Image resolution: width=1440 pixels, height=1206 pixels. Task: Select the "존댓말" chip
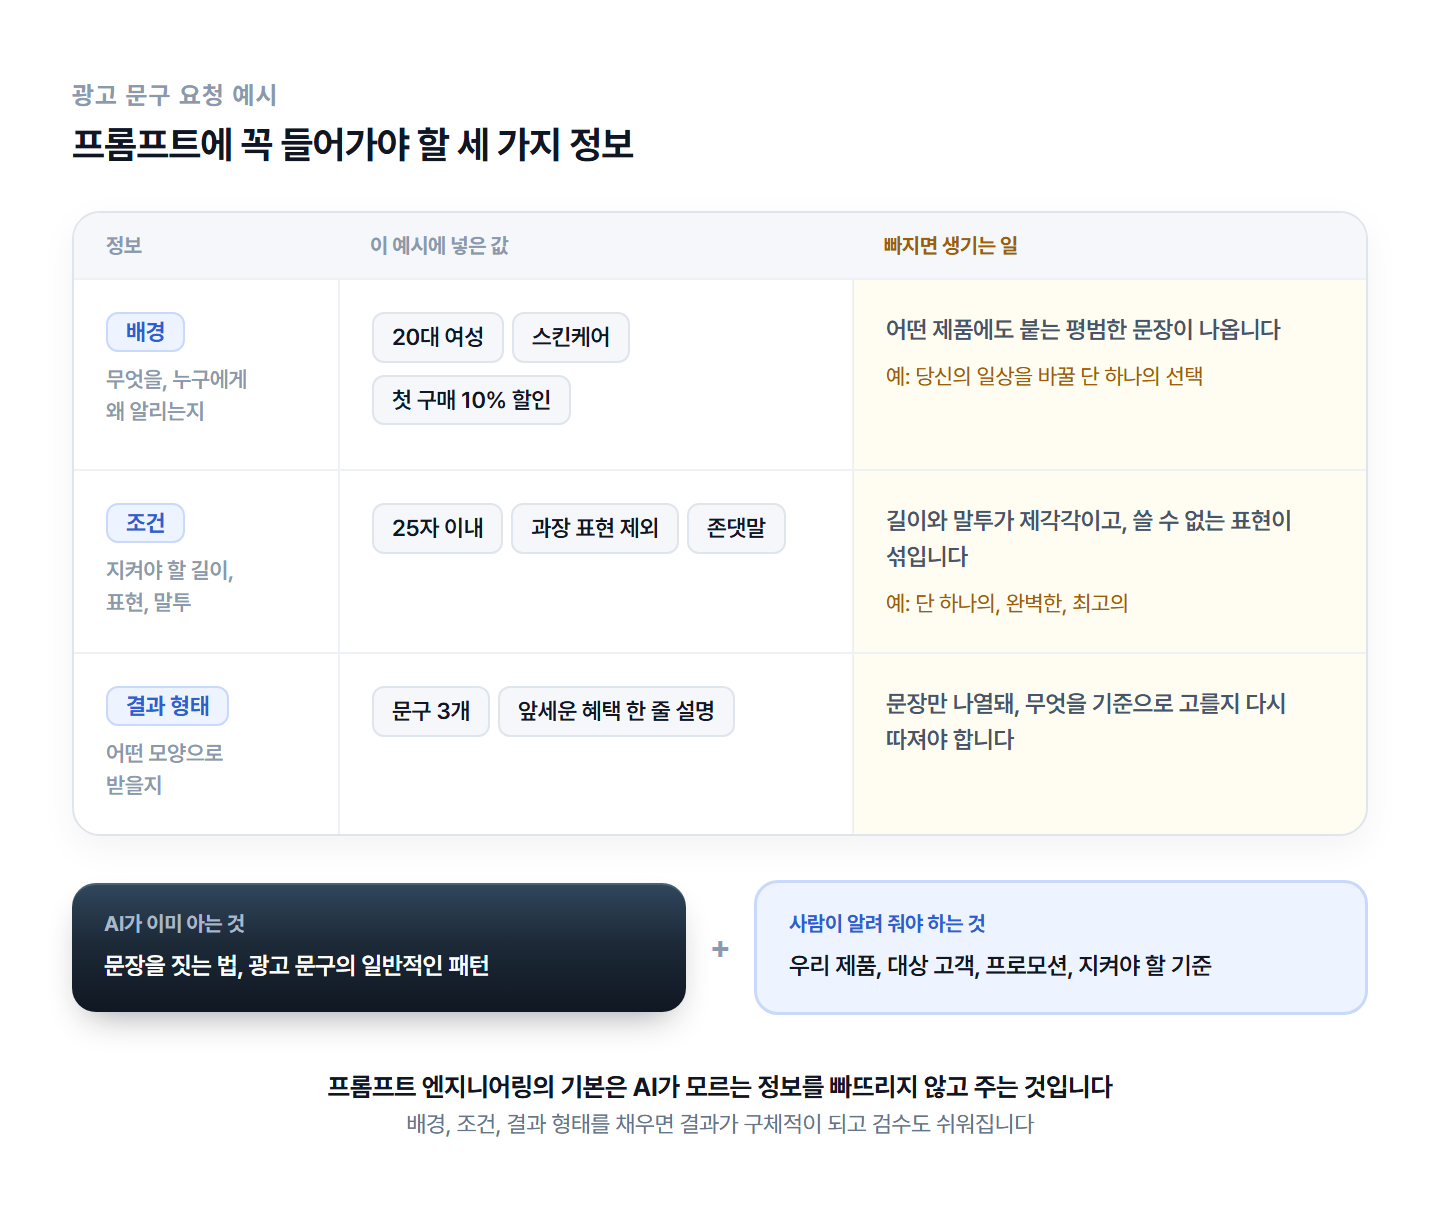(x=736, y=528)
